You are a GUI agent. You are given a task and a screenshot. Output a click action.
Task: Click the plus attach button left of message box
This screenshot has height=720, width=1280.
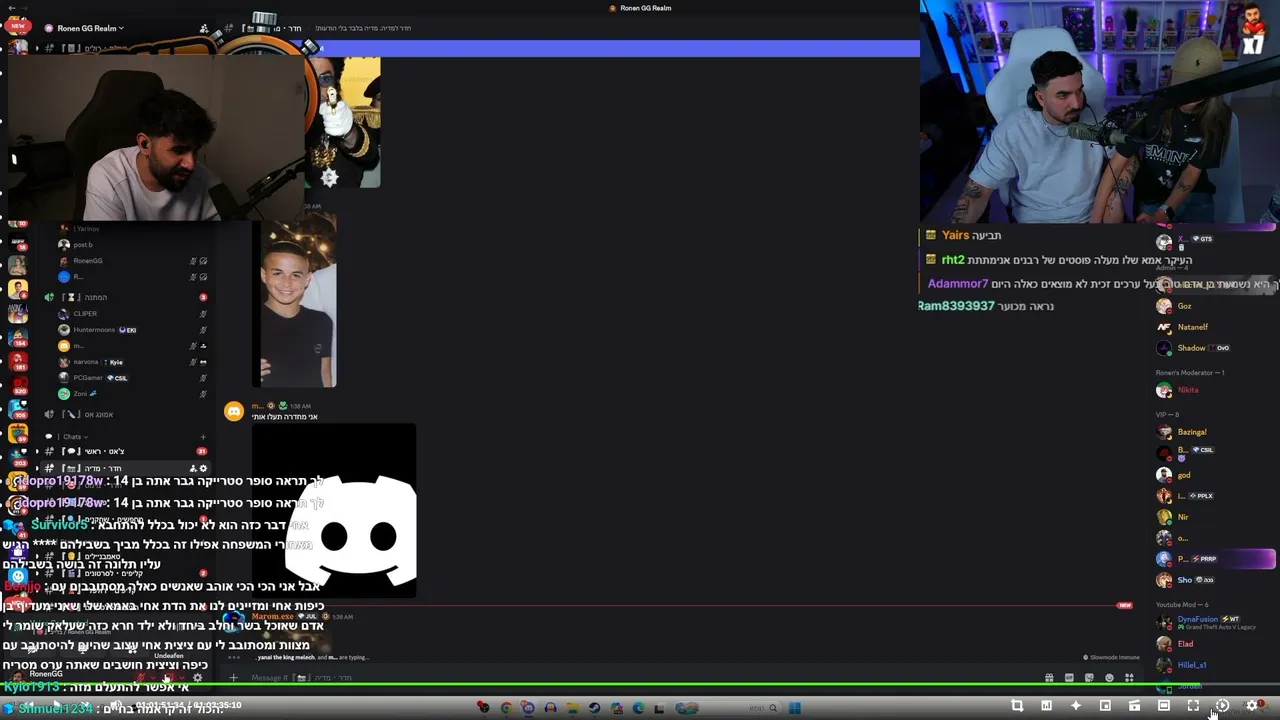click(233, 678)
